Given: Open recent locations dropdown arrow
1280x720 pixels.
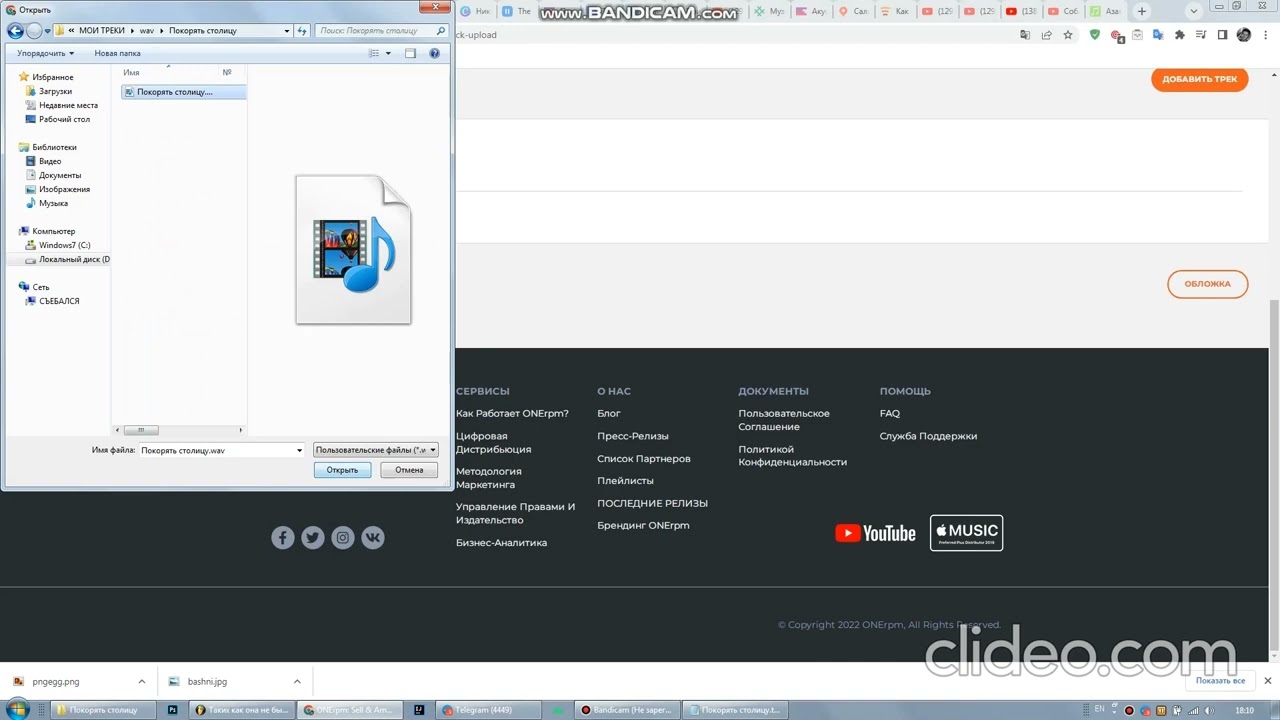Looking at the screenshot, I should coord(47,31).
